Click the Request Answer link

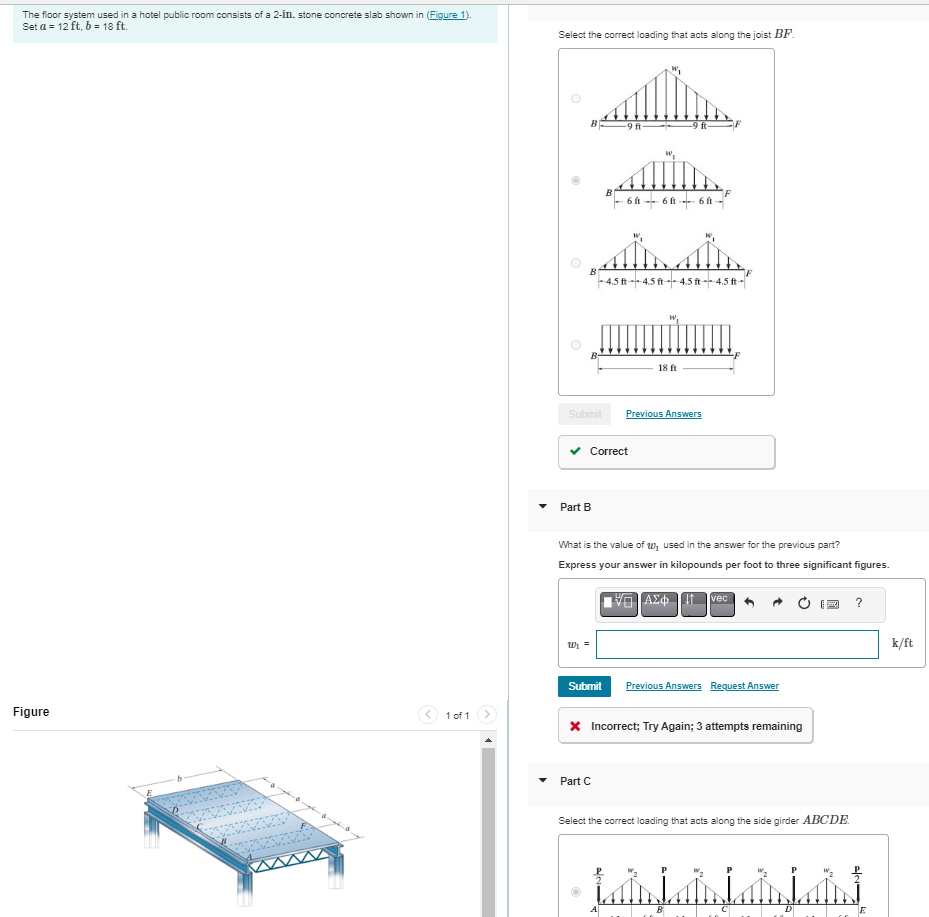(744, 686)
